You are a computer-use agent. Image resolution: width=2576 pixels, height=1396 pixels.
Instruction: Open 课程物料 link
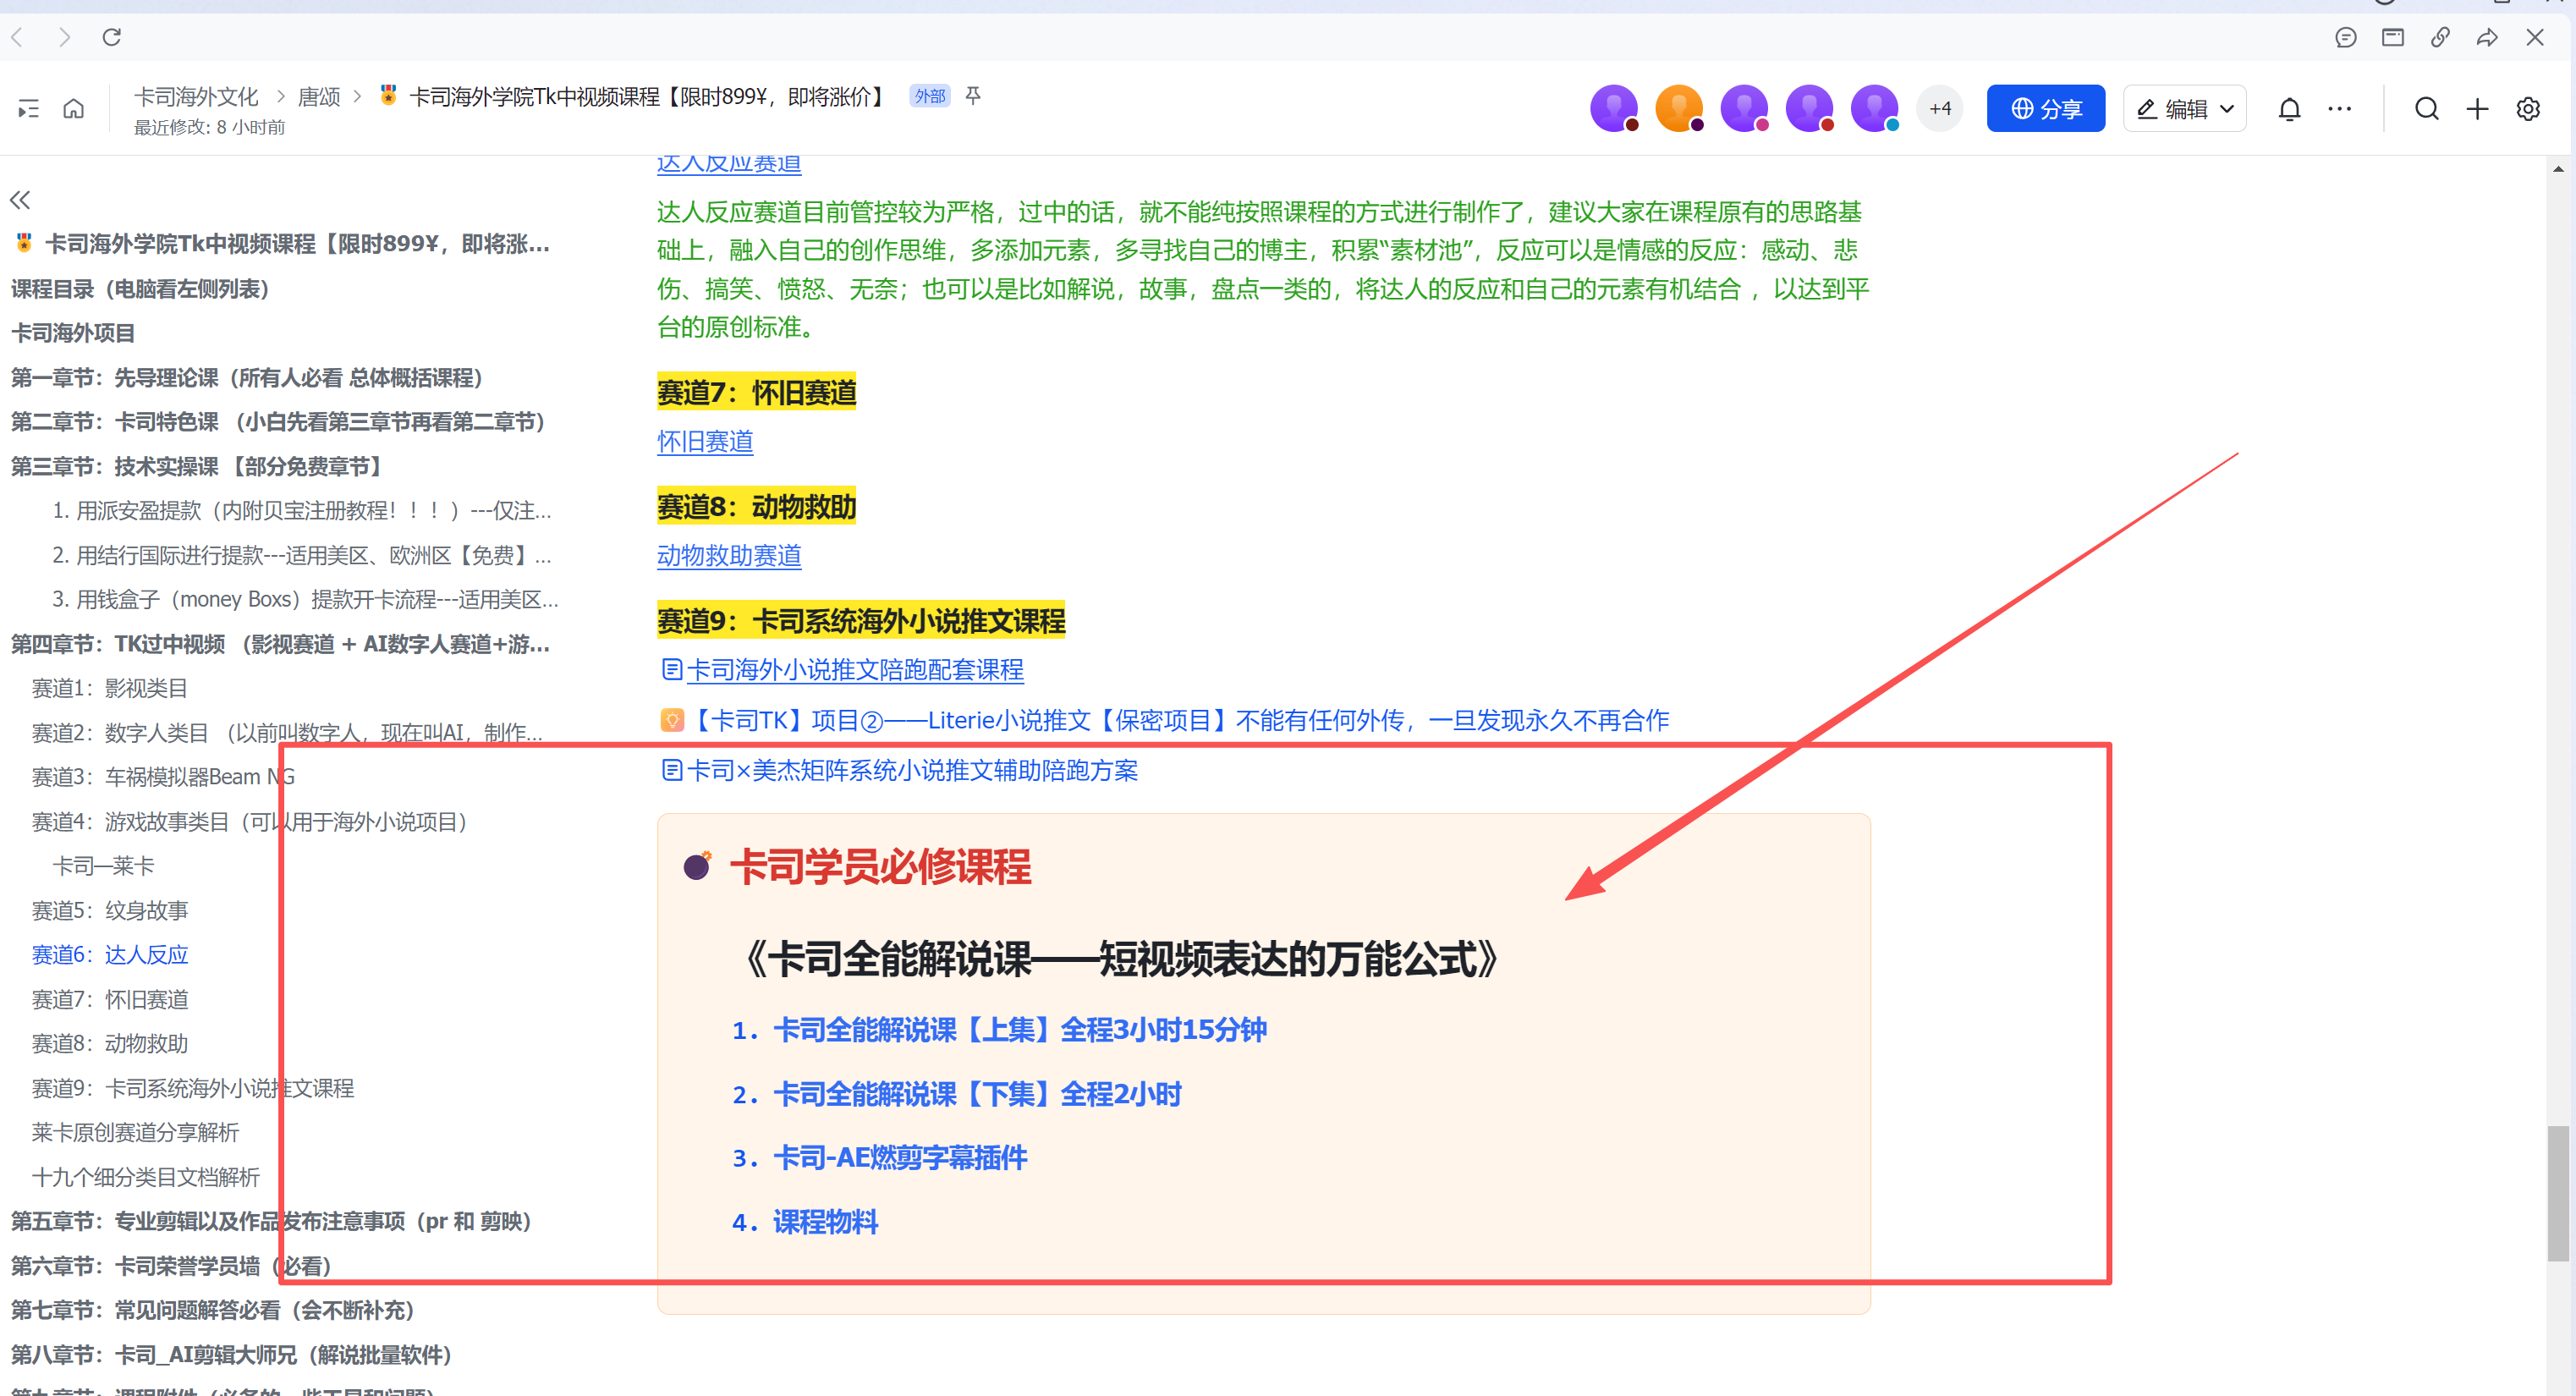click(825, 1221)
